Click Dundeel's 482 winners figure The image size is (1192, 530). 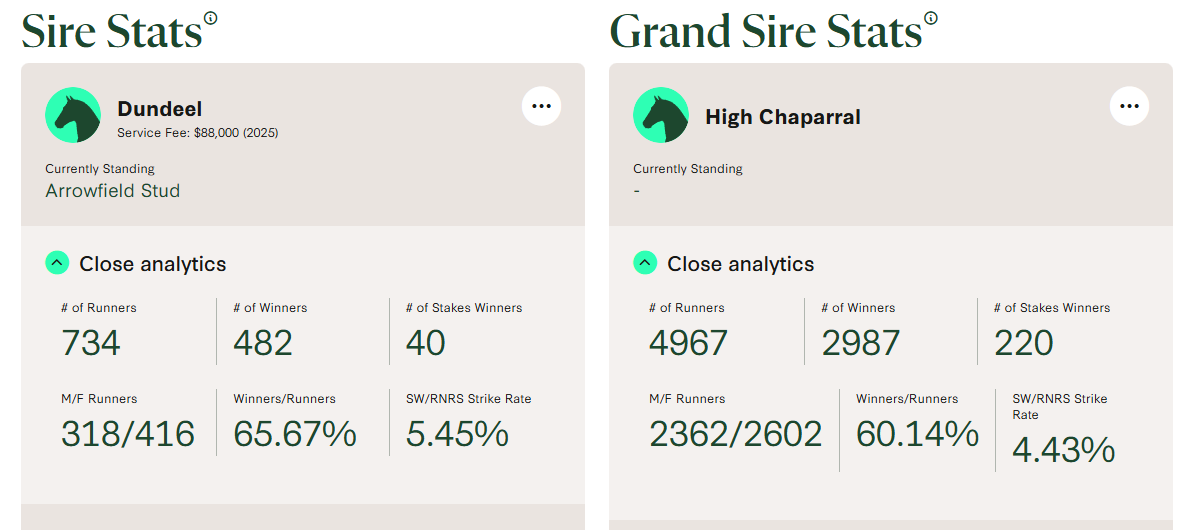(x=263, y=343)
